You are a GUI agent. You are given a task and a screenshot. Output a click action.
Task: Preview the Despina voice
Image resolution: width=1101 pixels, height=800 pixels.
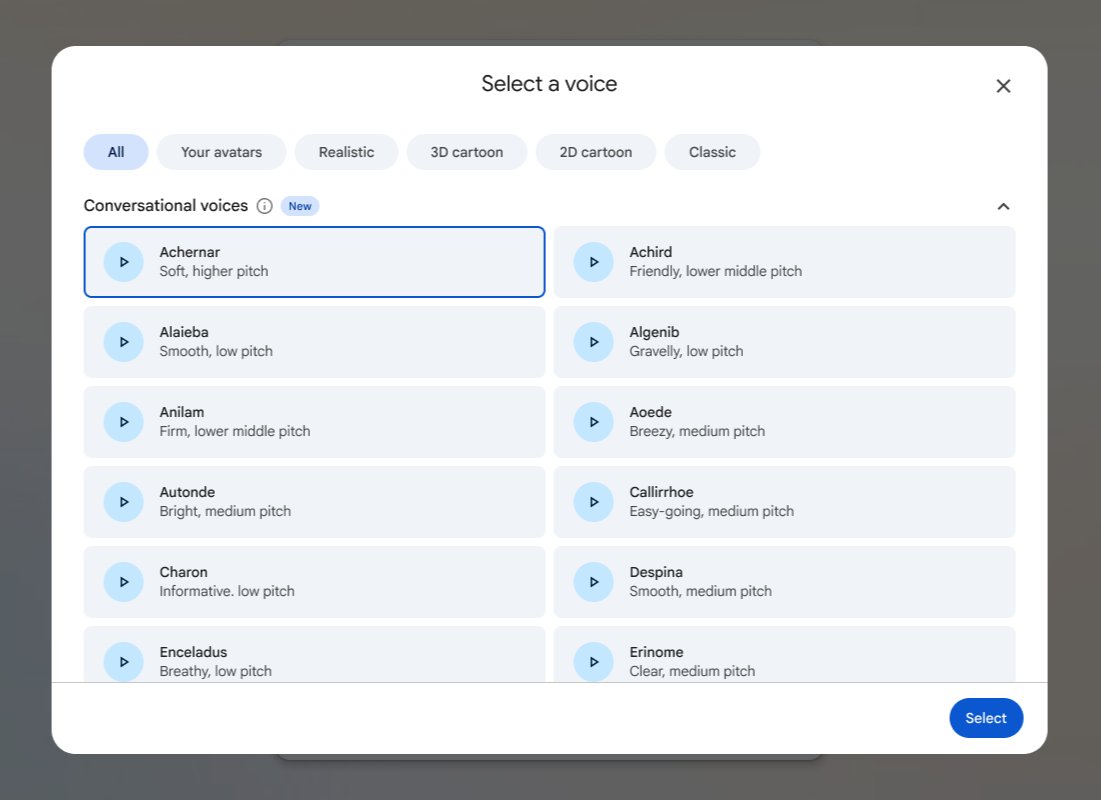593,582
